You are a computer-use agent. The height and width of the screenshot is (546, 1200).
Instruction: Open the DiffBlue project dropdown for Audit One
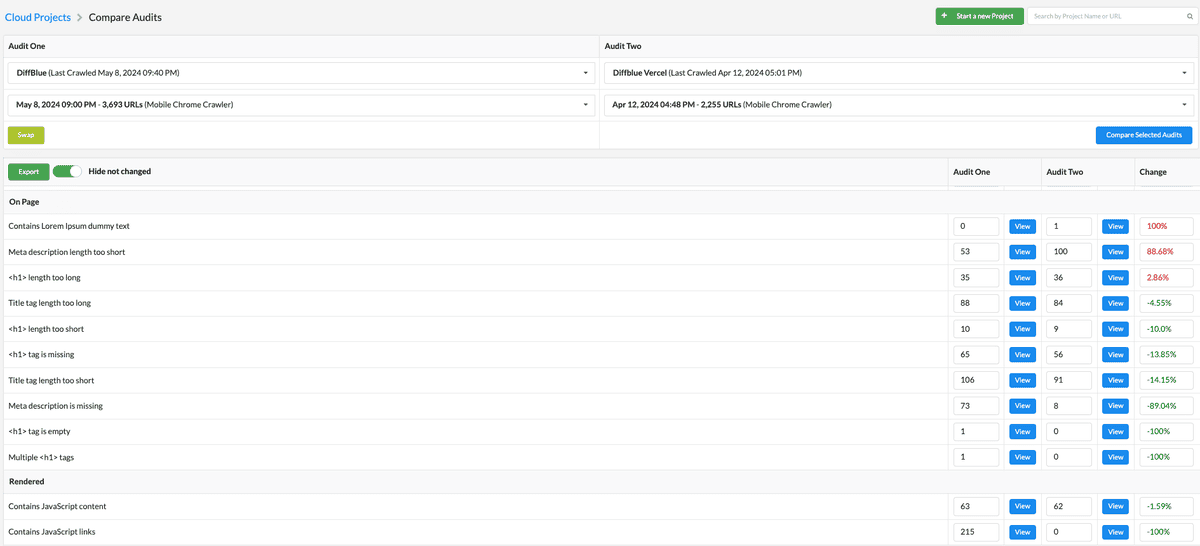pos(300,73)
